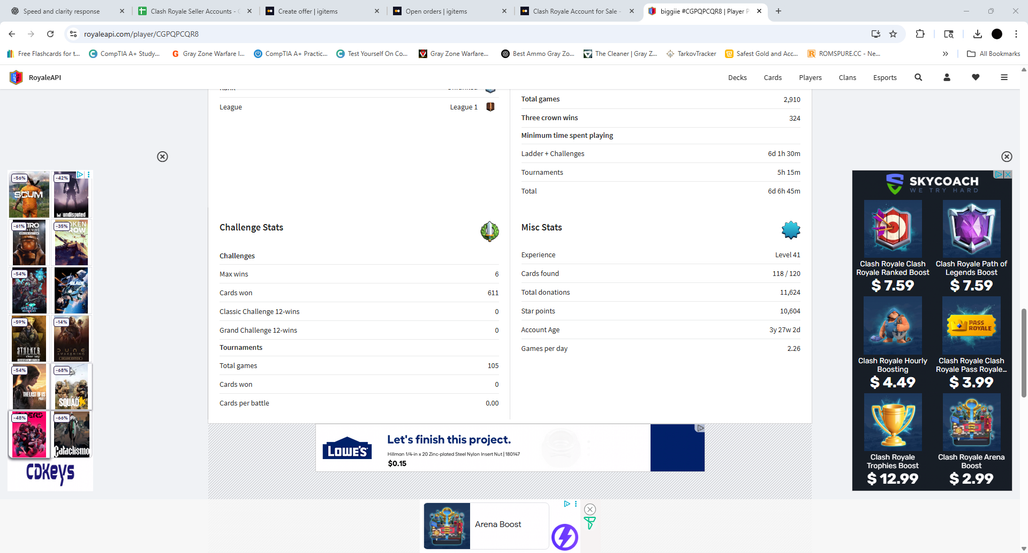Viewport: 1028px width, 553px height.
Task: Close the bottom Arena Boost ad
Action: point(590,509)
